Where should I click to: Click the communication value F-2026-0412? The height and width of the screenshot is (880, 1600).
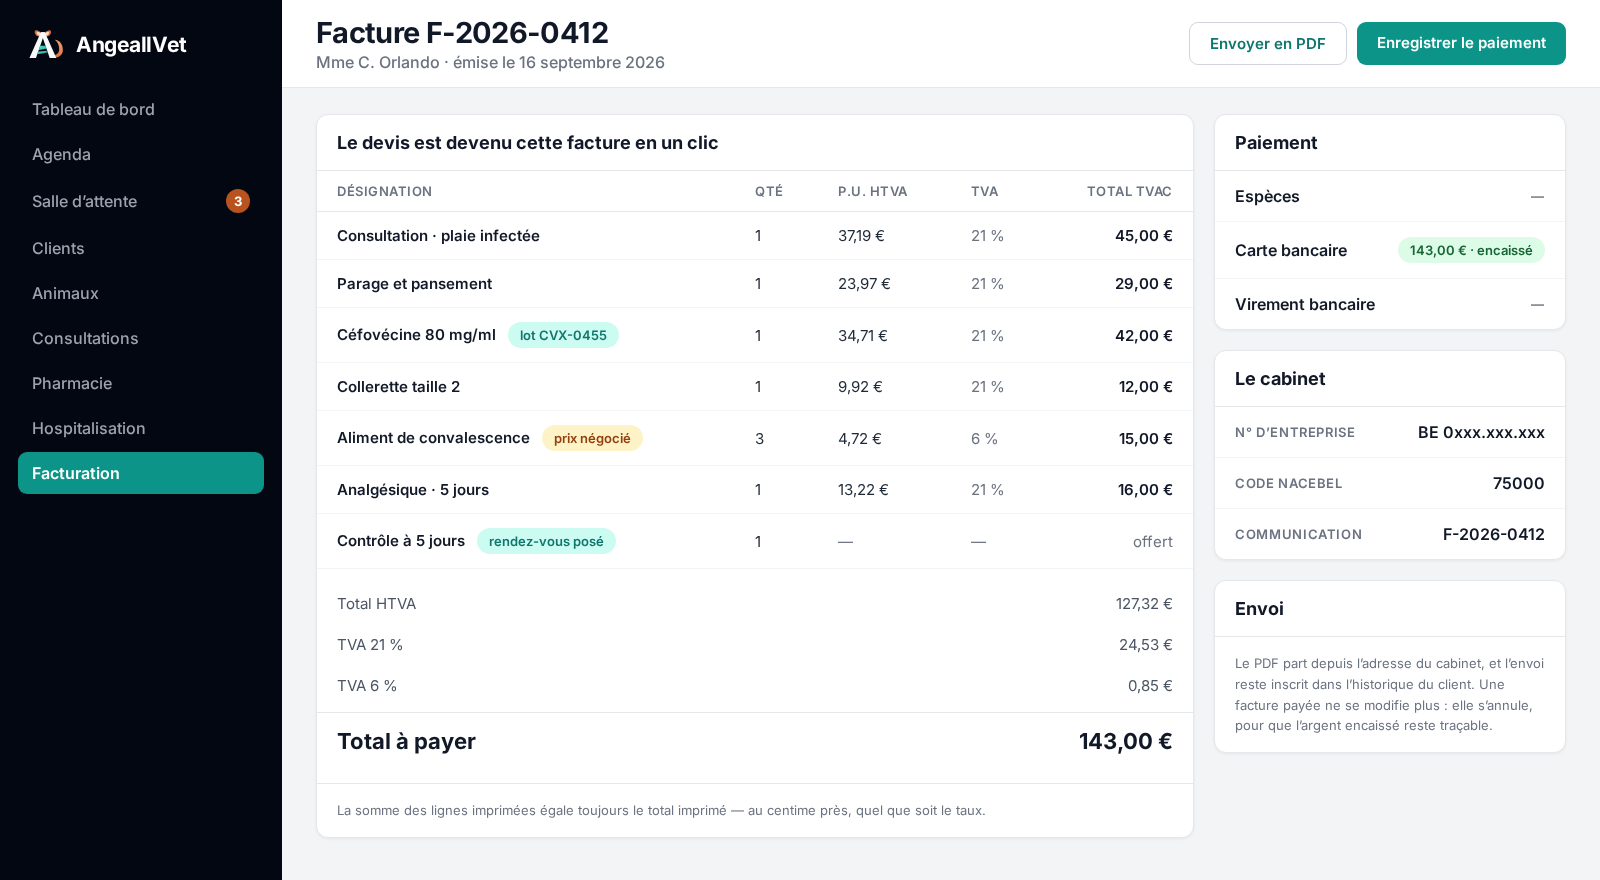(1493, 535)
